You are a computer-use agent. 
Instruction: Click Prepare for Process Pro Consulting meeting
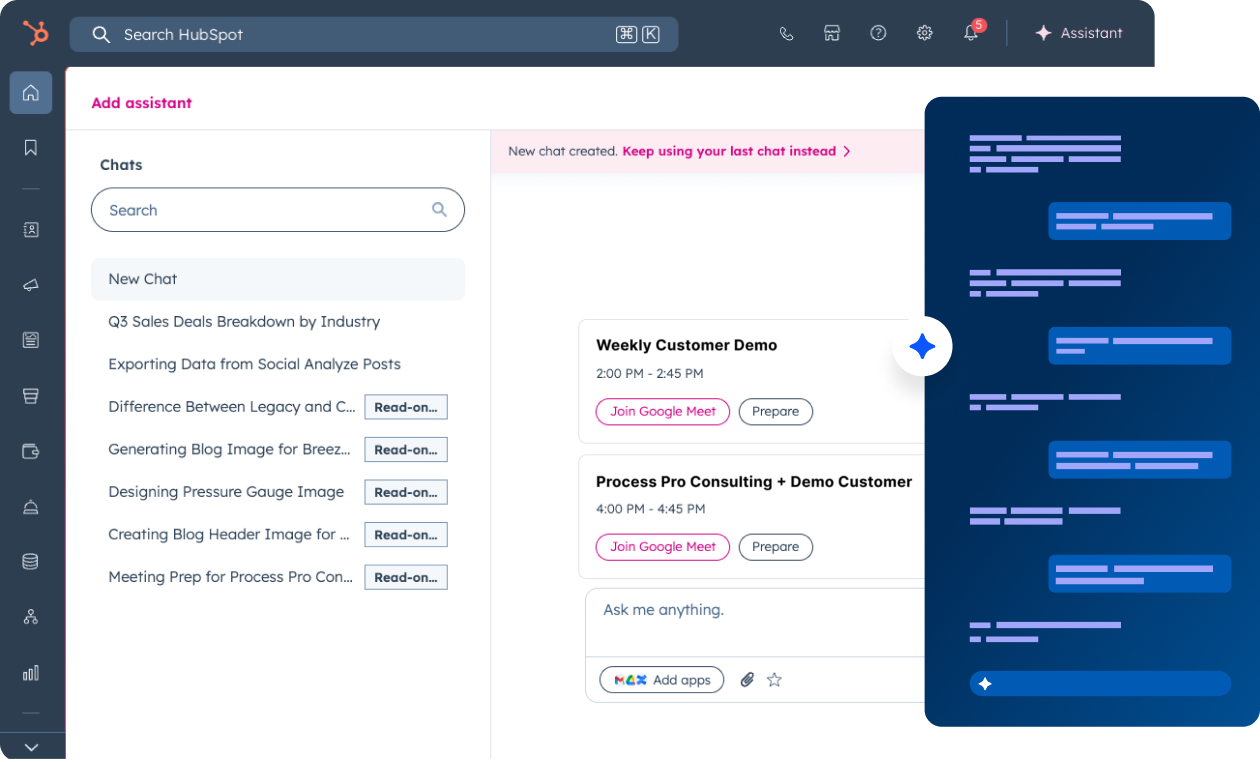pos(775,547)
